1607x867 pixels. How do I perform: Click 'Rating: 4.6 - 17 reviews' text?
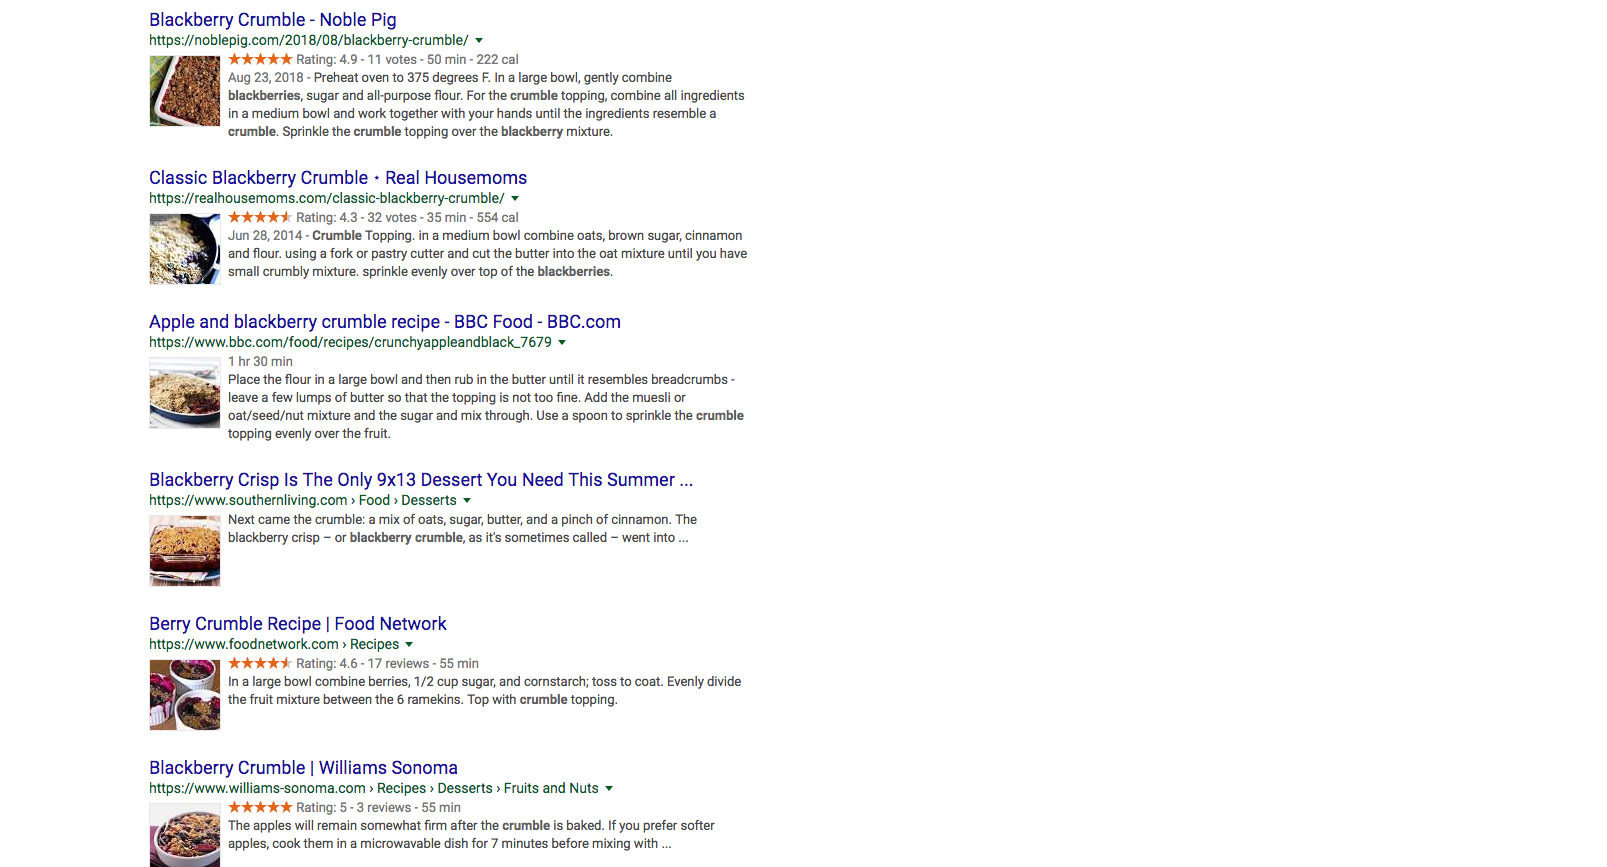click(x=363, y=664)
